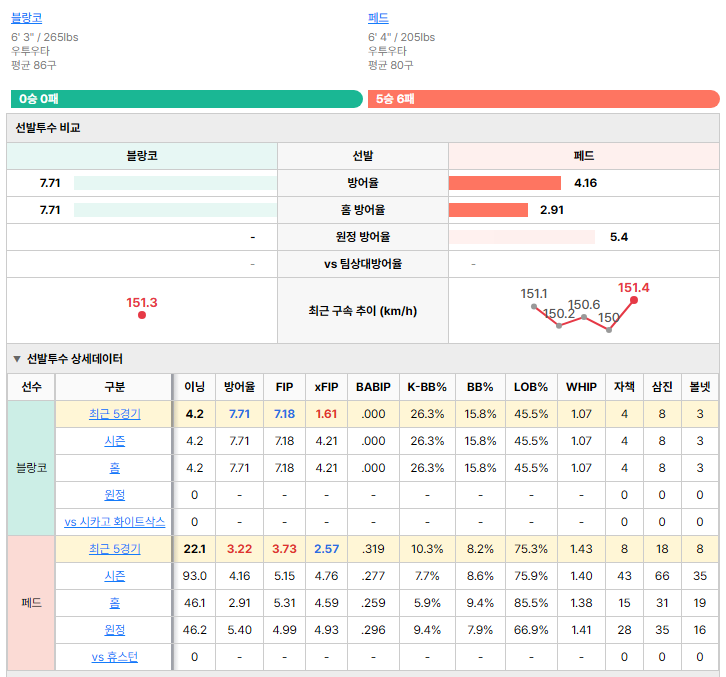Click 페드's 방어율 4.16 bar

(x=505, y=183)
